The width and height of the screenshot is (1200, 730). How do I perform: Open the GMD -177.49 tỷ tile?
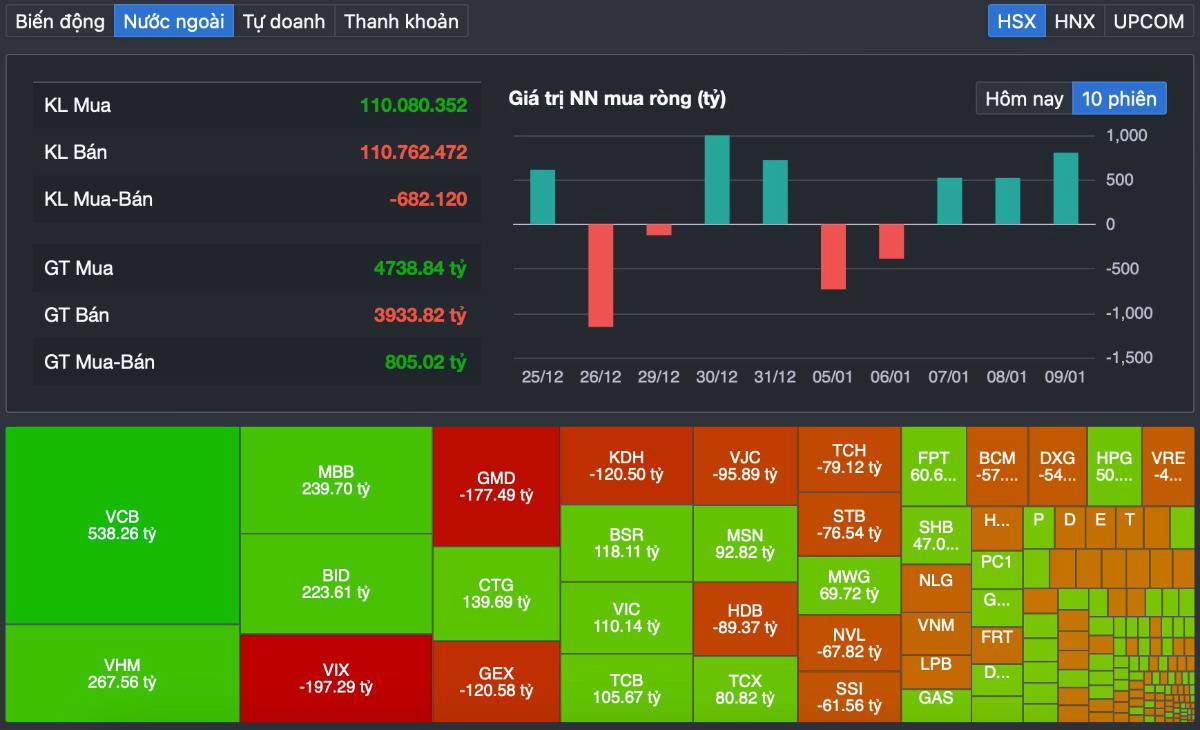[x=496, y=487]
